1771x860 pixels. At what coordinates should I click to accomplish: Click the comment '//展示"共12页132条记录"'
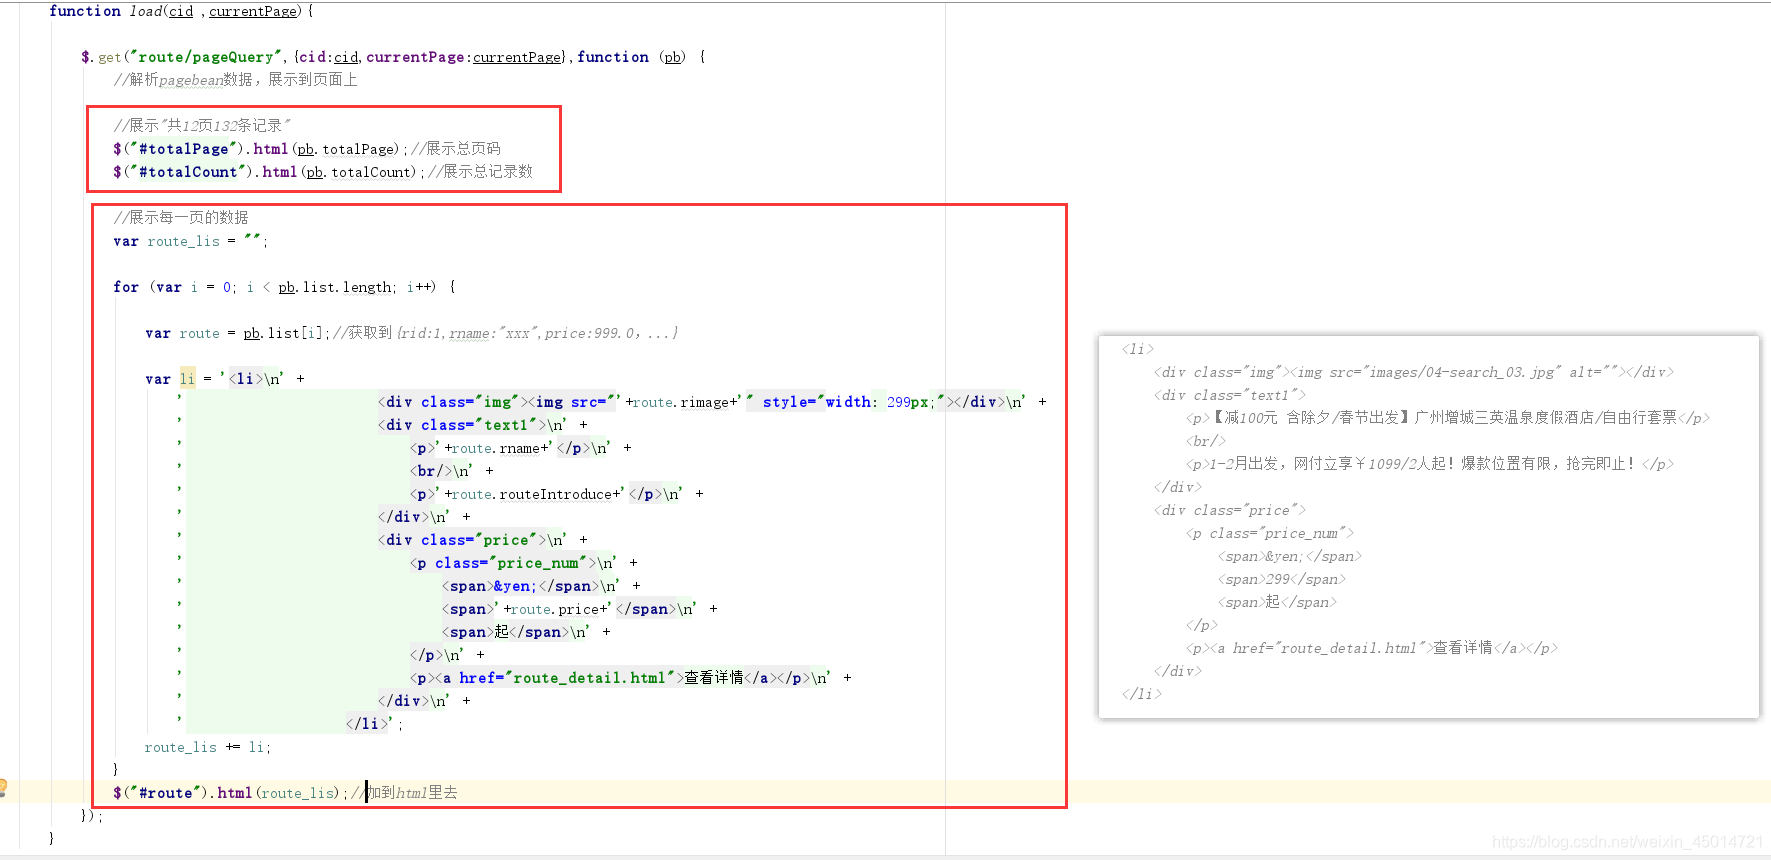pyautogui.click(x=202, y=126)
